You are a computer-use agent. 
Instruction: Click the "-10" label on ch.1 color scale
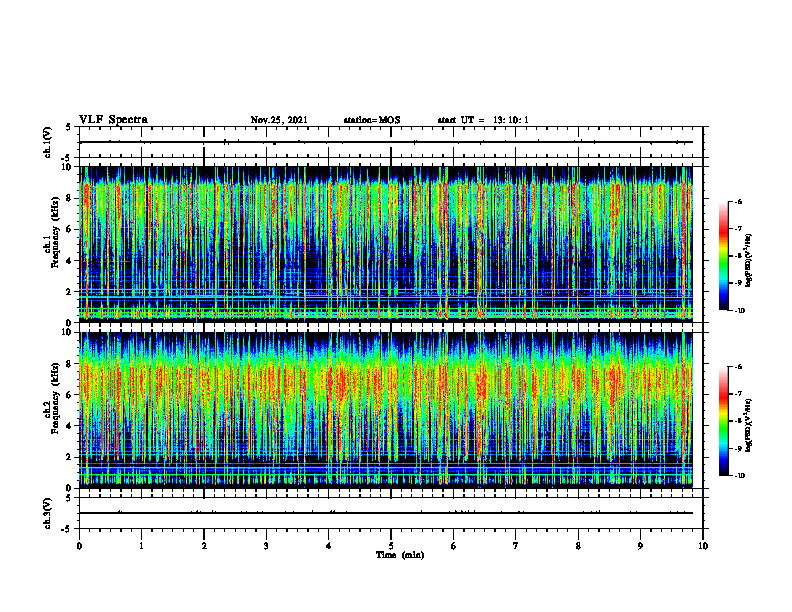tap(739, 311)
